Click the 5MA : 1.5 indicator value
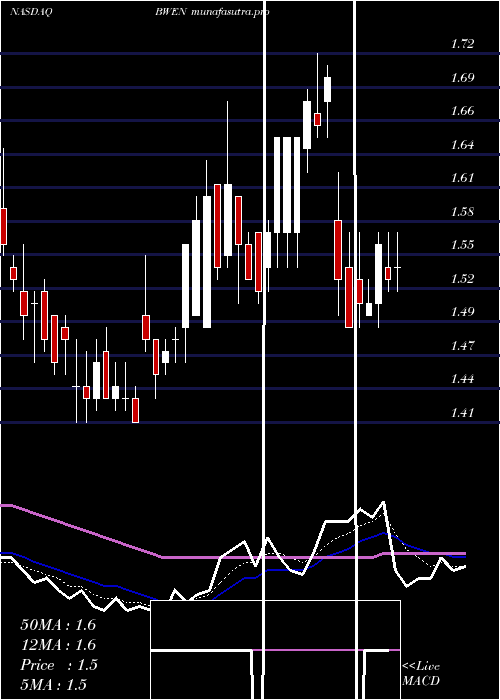The width and height of the screenshot is (500, 700). [x=54, y=684]
